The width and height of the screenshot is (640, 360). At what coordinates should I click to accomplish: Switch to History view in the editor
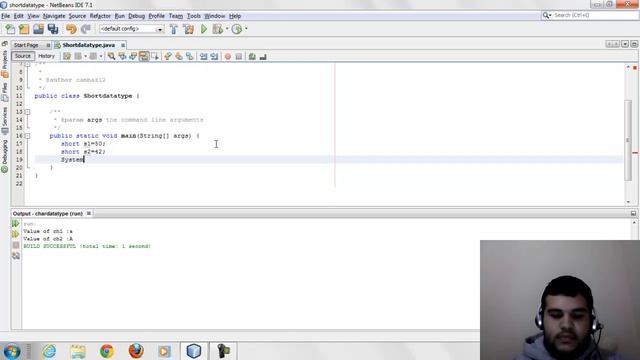[x=46, y=56]
